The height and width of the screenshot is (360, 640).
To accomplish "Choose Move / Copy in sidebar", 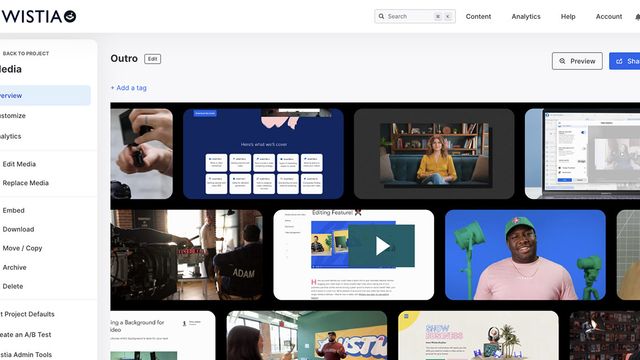I will point(22,248).
